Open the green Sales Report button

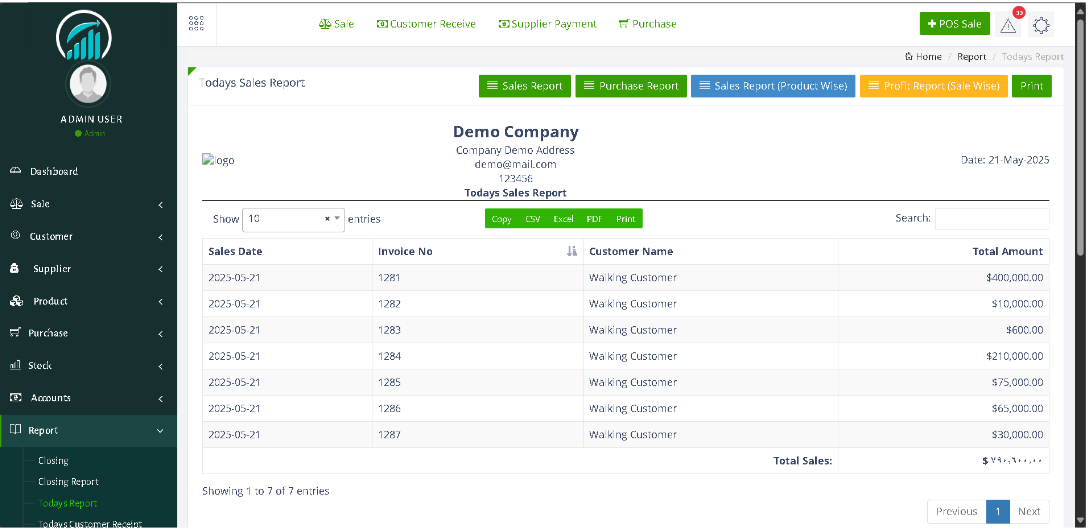[x=525, y=86]
